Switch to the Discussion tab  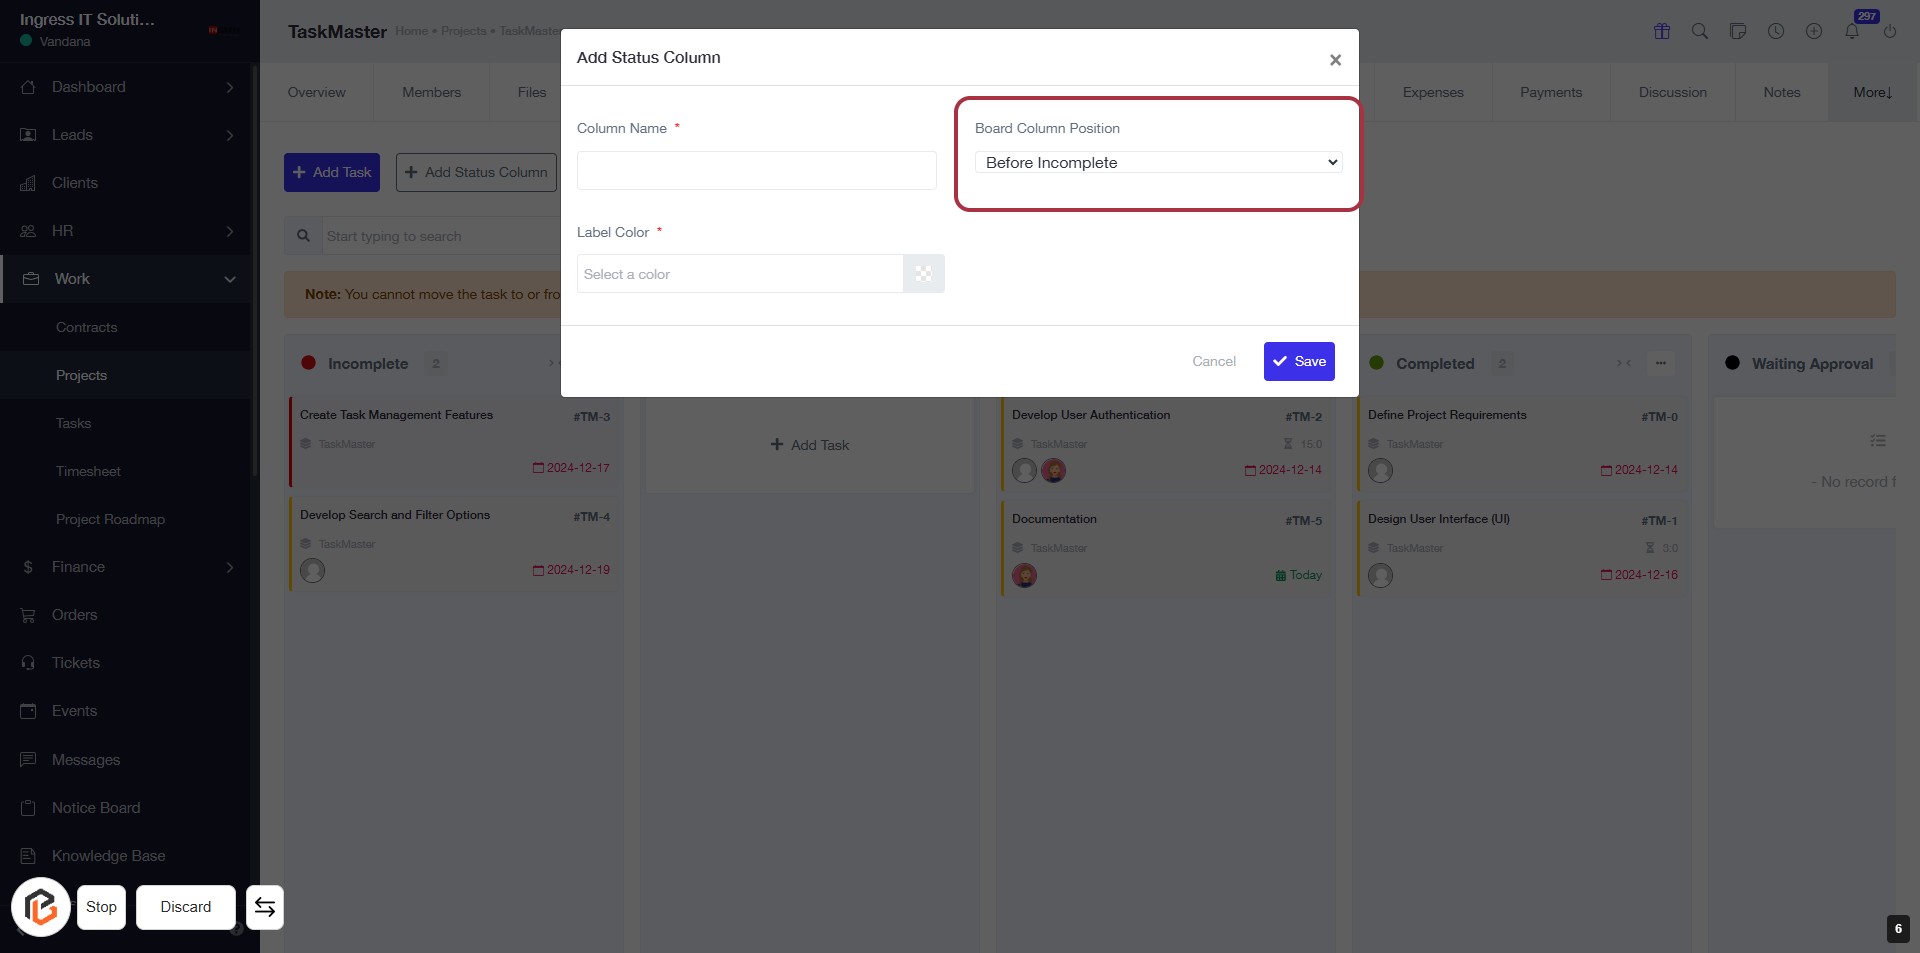tap(1672, 92)
